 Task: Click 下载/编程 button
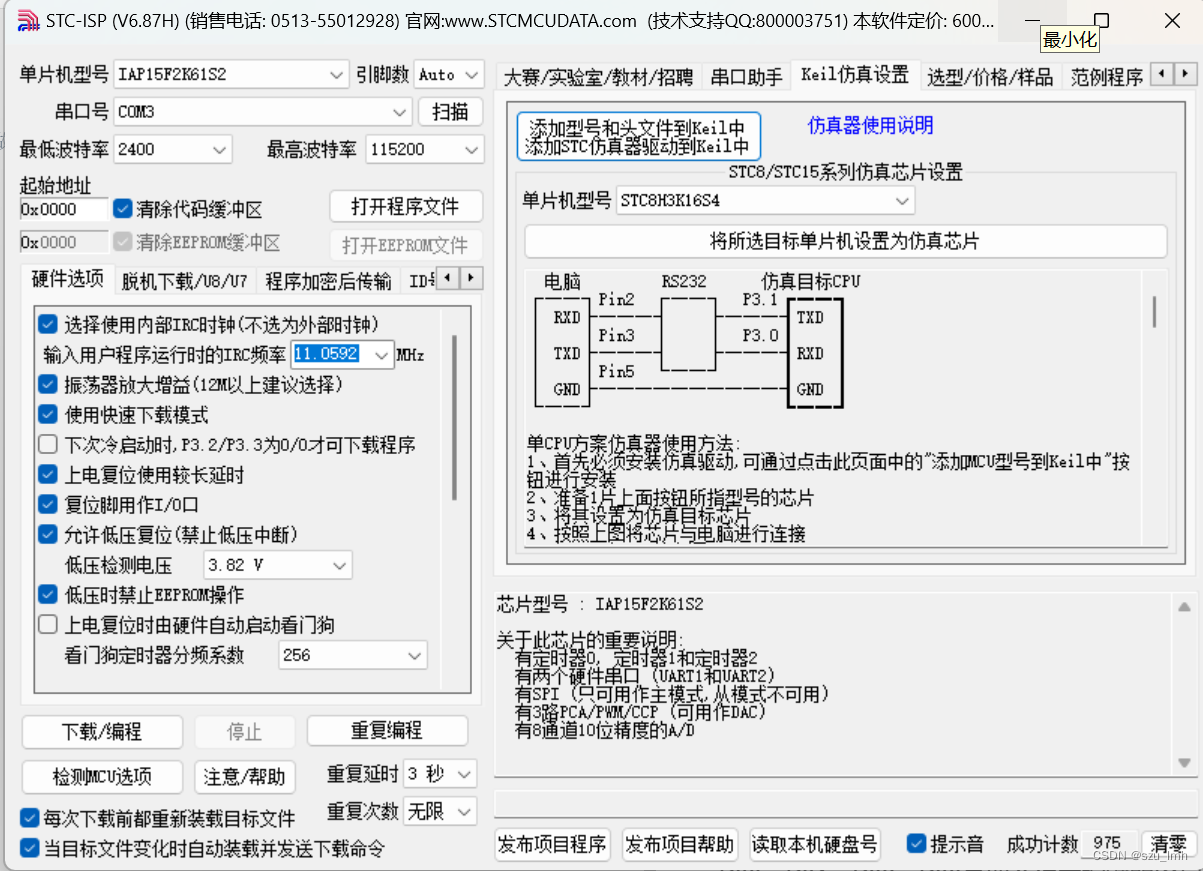coord(102,731)
